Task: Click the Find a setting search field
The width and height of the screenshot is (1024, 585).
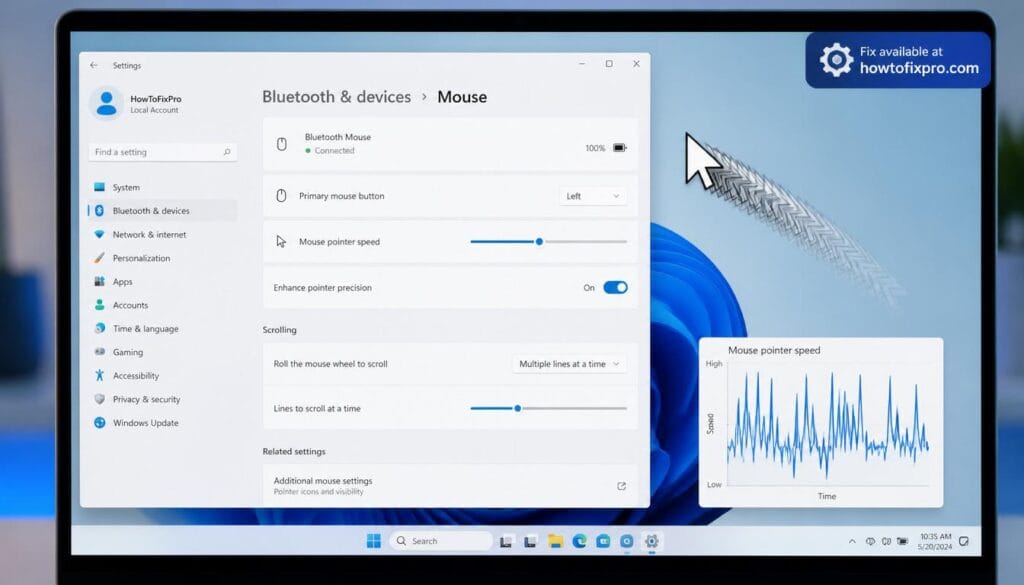Action: (162, 152)
